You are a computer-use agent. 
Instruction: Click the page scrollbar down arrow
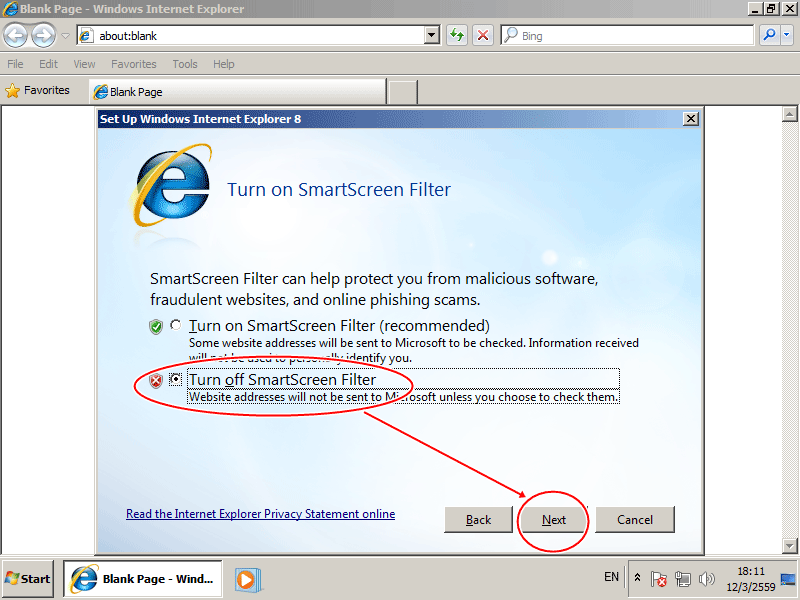(x=789, y=546)
